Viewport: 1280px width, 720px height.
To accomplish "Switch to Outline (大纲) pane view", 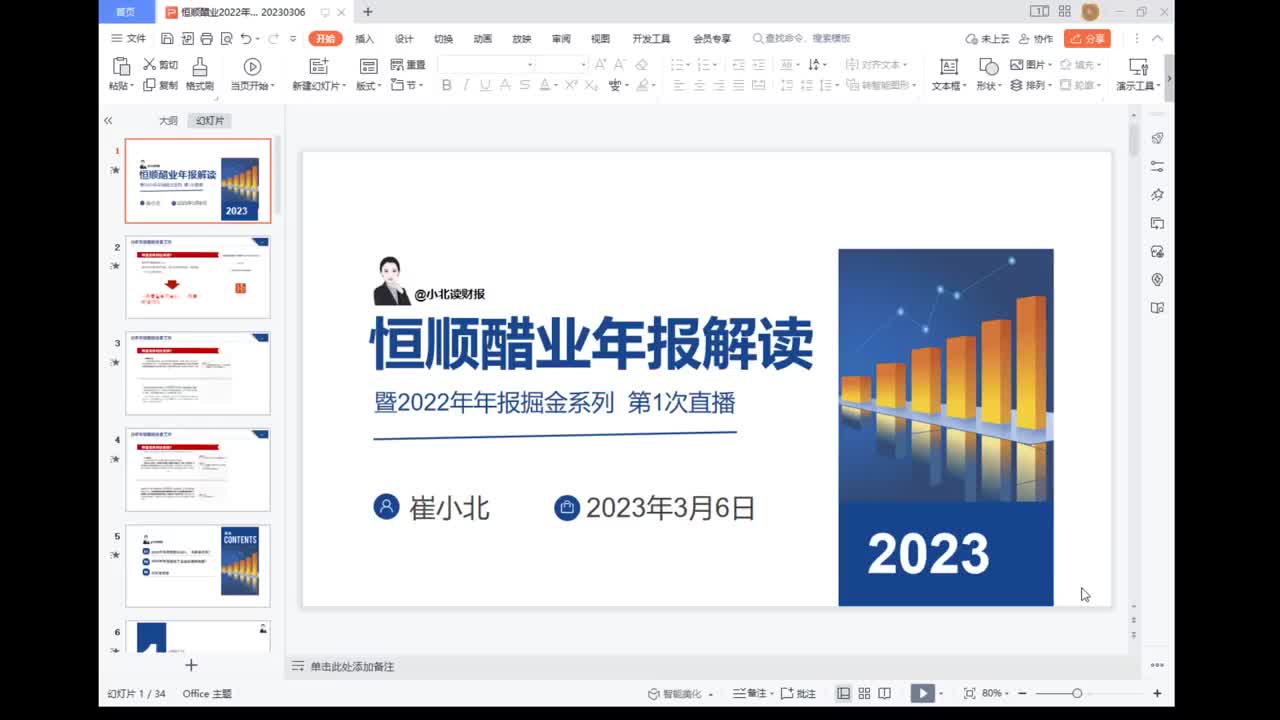I will pyautogui.click(x=168, y=120).
